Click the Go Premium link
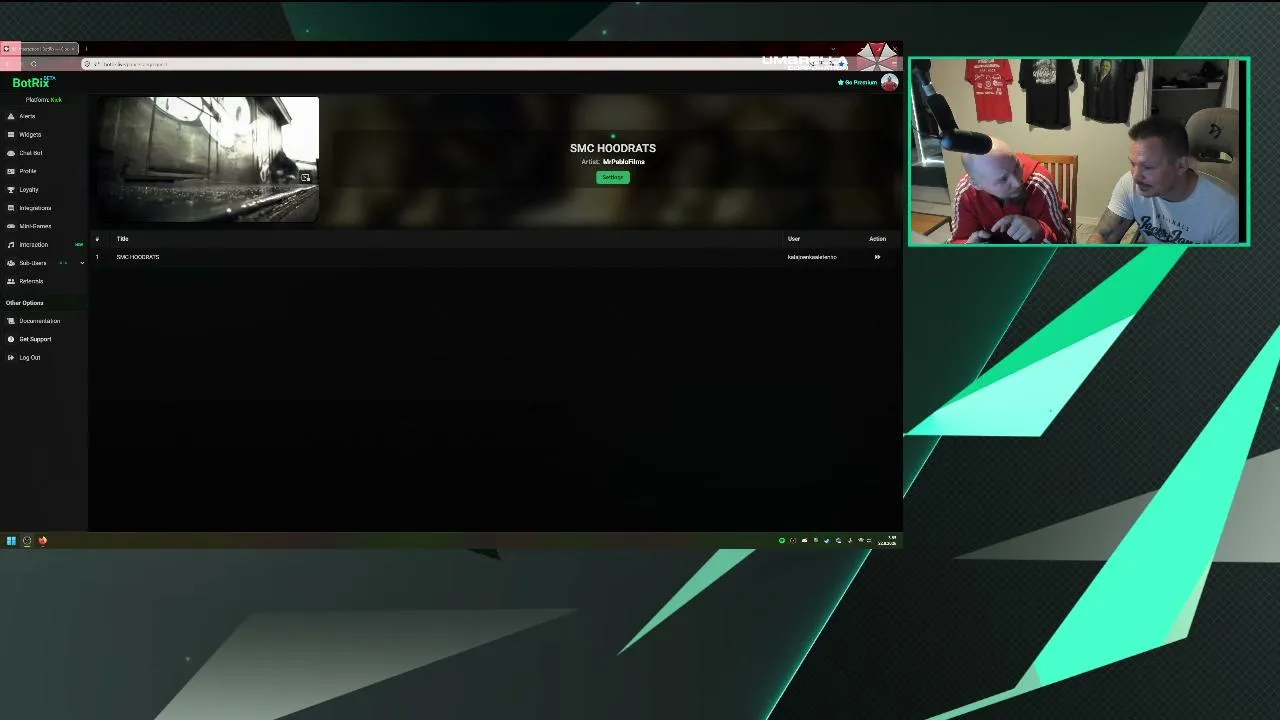The width and height of the screenshot is (1280, 720). 858,83
